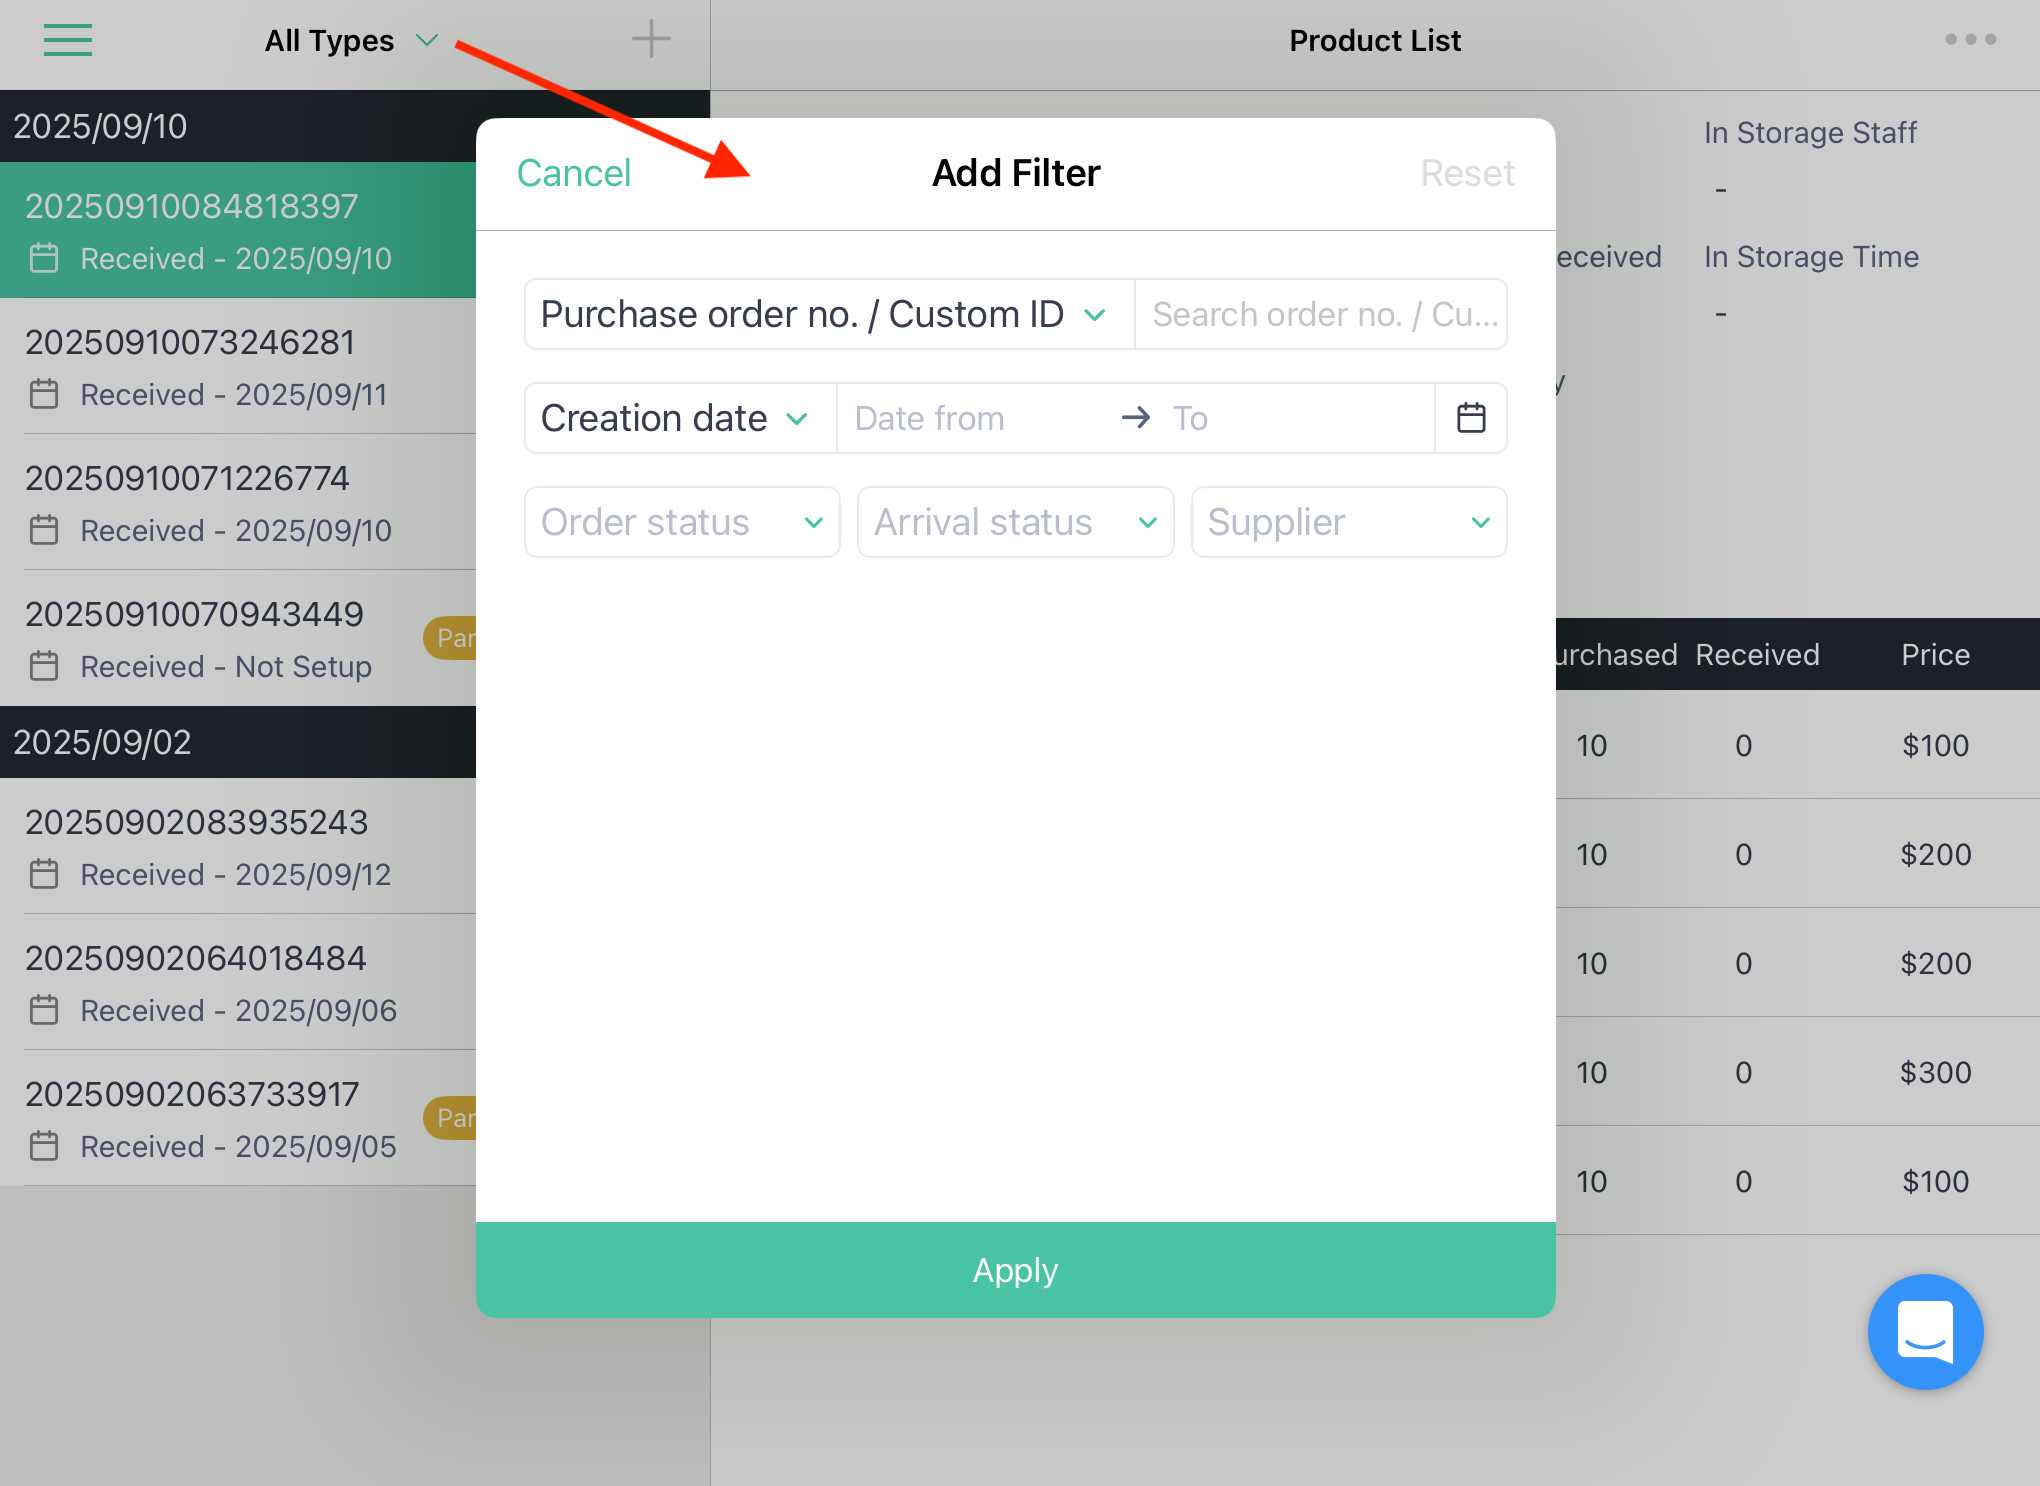Expand the All Types dropdown
Screen dimensions: 2040x1486
[351, 41]
